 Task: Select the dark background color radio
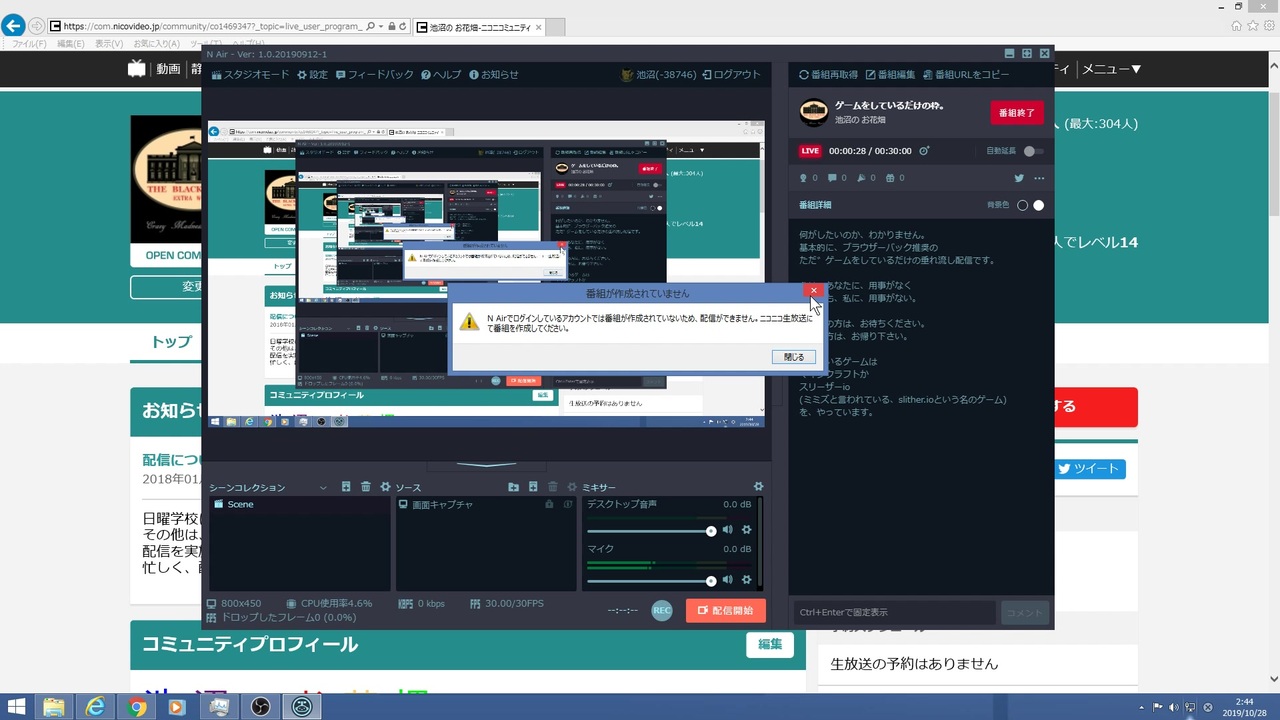pos(1022,205)
